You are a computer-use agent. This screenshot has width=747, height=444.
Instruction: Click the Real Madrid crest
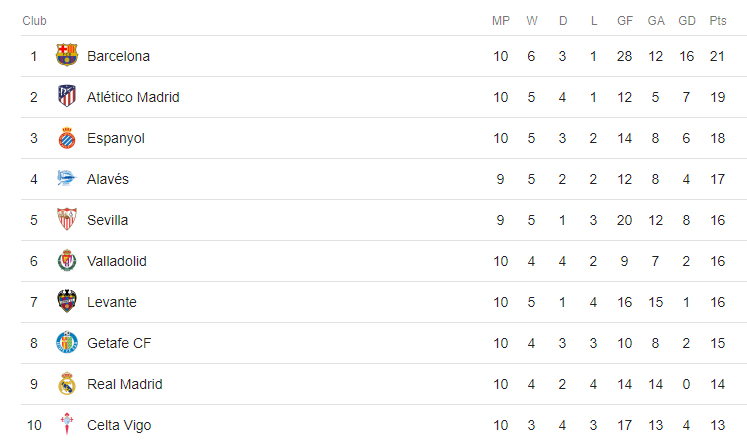[x=67, y=383]
